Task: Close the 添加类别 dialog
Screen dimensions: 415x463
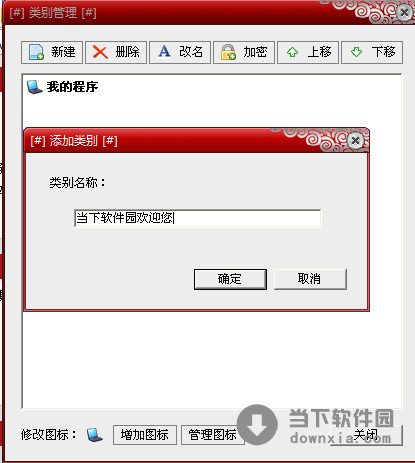Action: coord(355,140)
